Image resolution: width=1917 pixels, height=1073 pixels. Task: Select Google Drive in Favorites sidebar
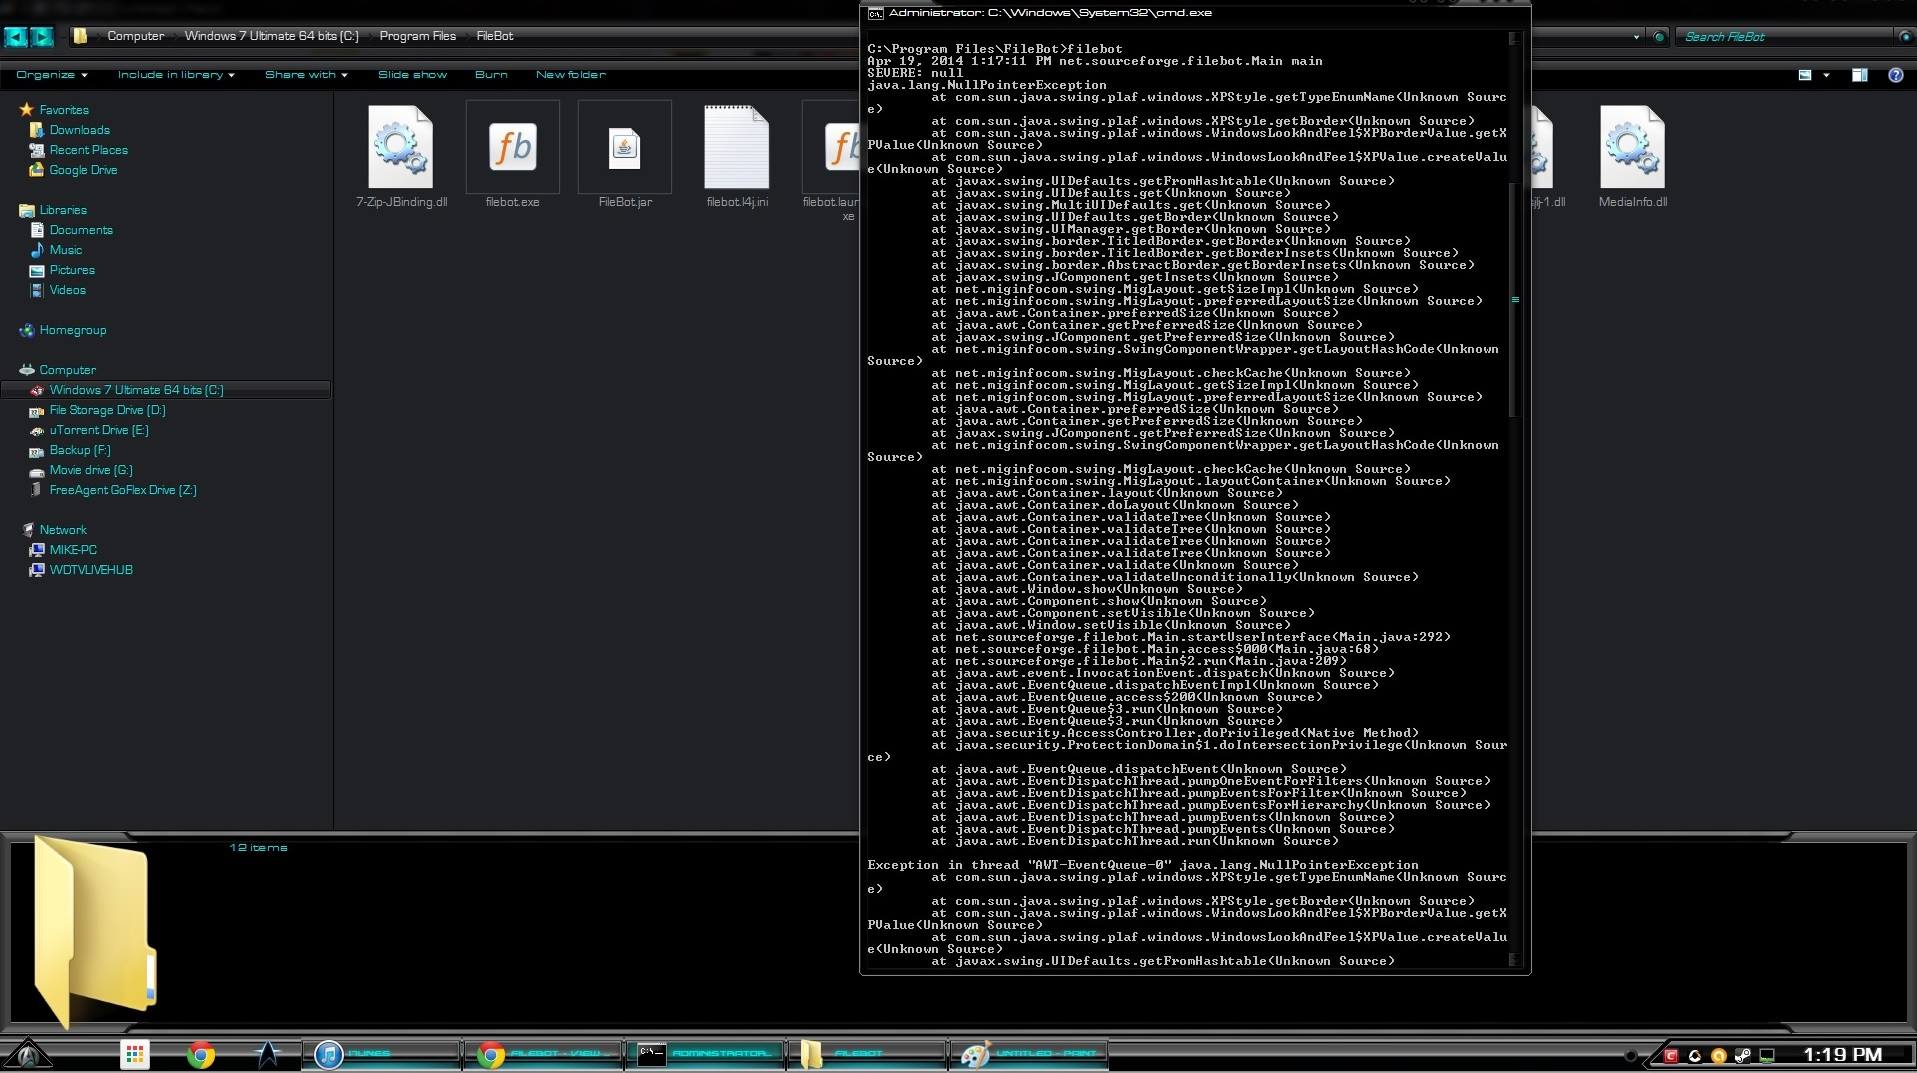pyautogui.click(x=83, y=170)
